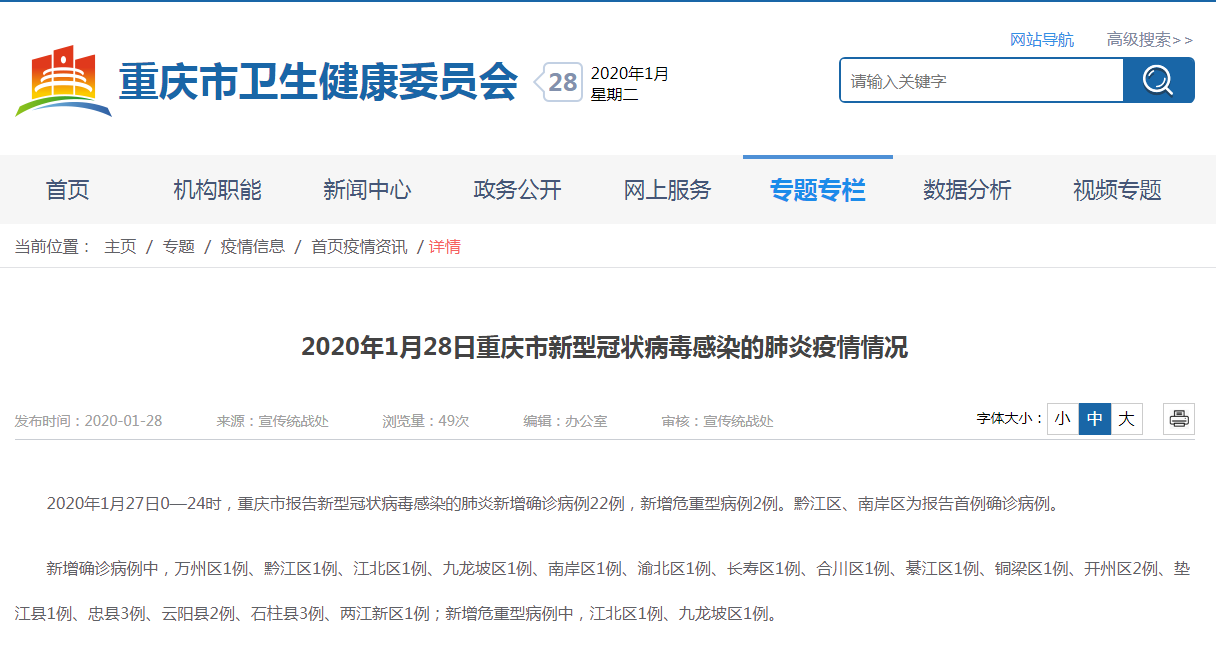Click the keyword search input field
Image resolution: width=1216 pixels, height=661 pixels.
[980, 81]
